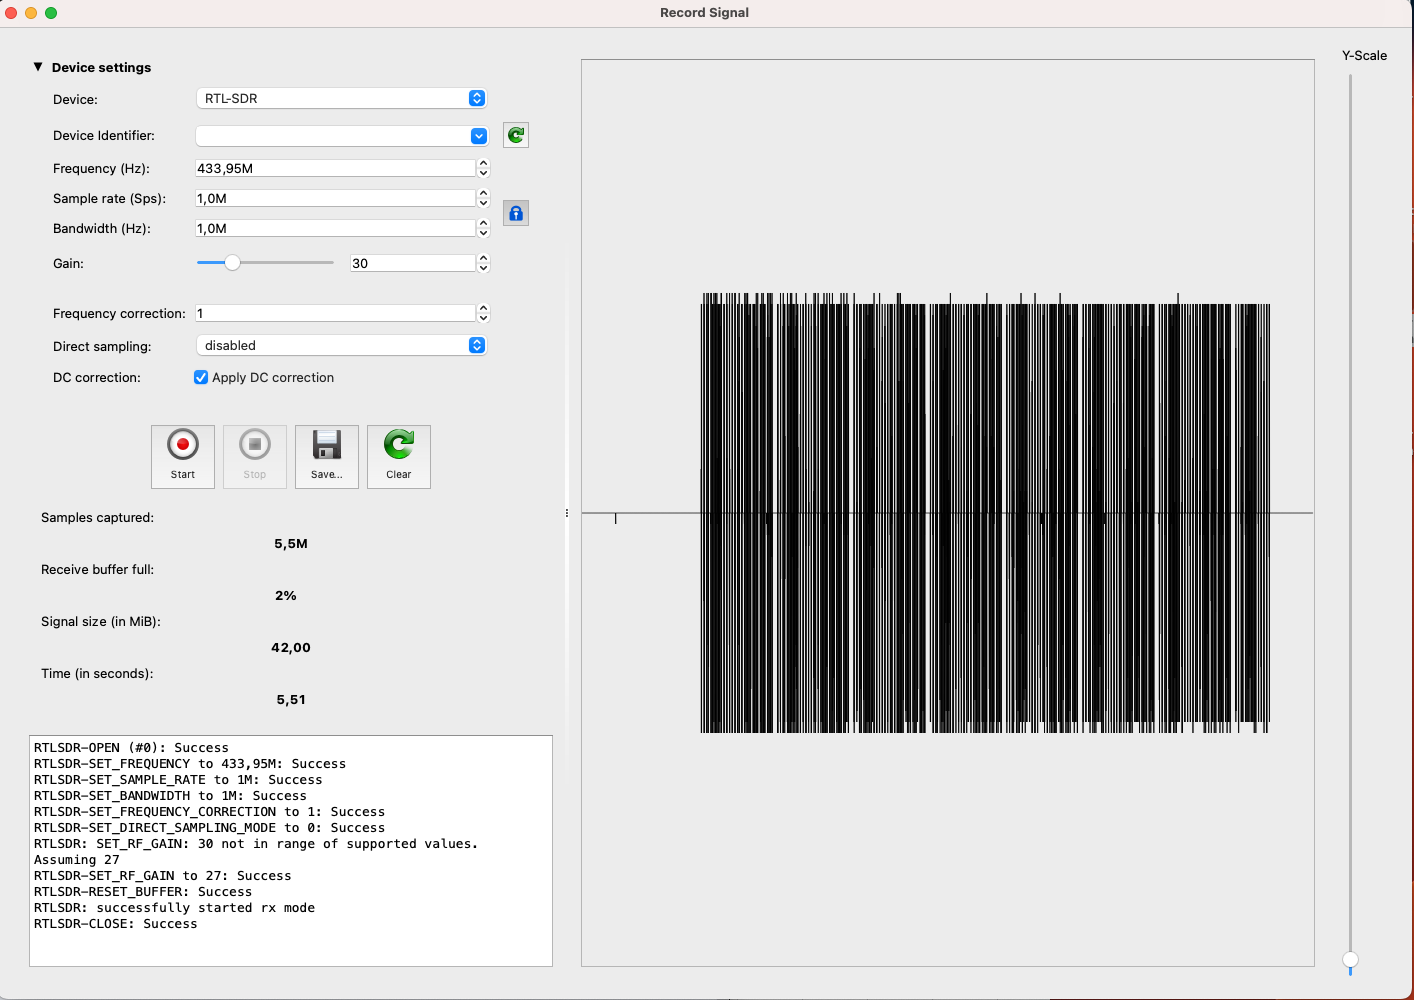Open the Direct sampling dropdown
Screen dimensions: 1414x1000
coord(341,345)
